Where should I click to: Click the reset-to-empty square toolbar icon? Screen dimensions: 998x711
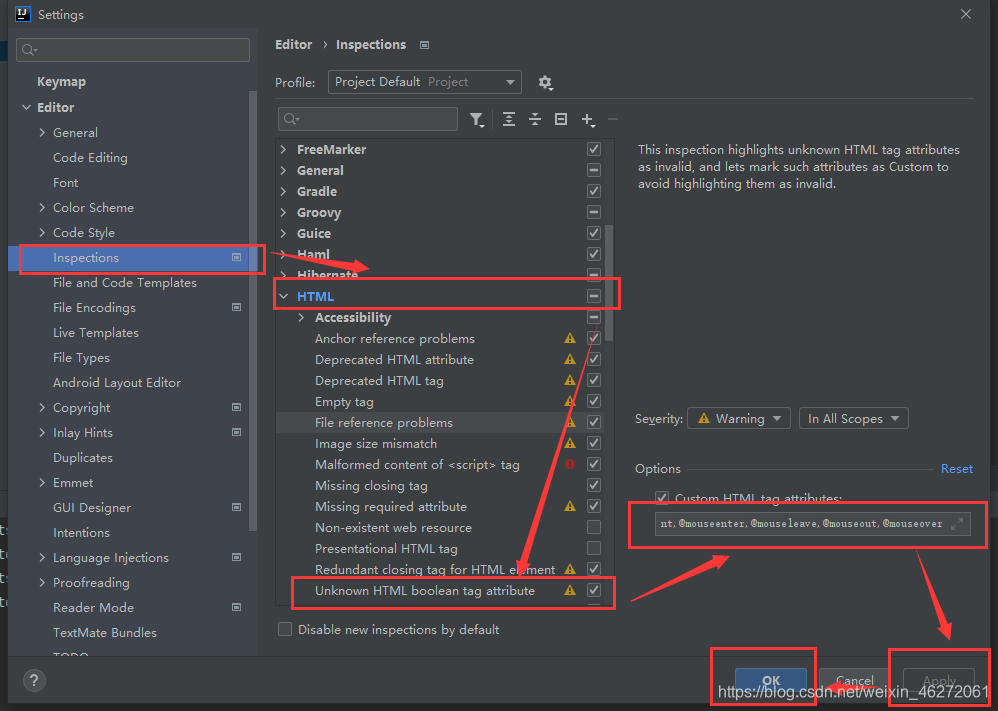561,119
